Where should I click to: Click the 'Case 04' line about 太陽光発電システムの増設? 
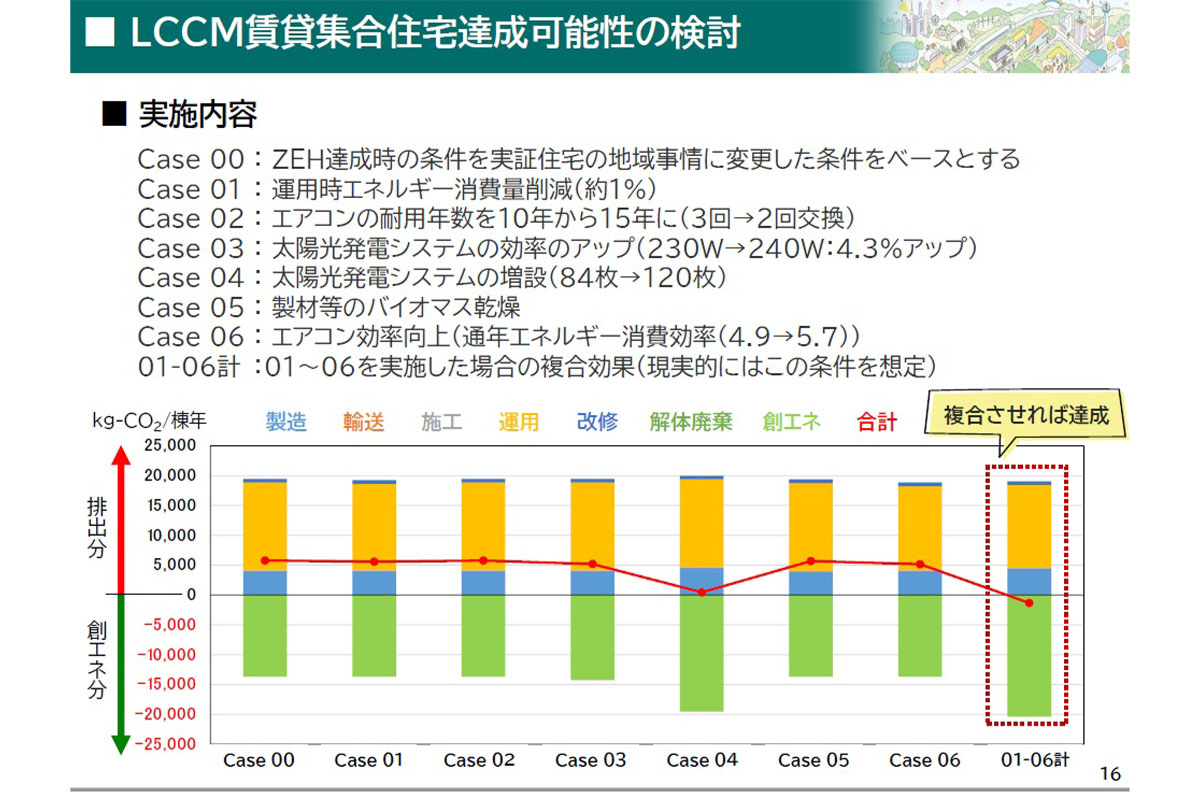(432, 277)
